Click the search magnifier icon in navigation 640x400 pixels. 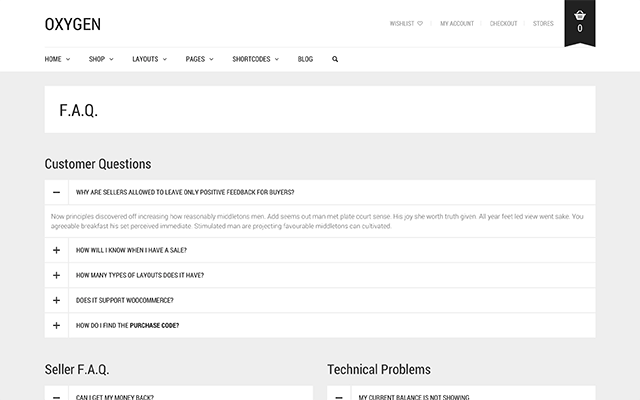pos(335,59)
